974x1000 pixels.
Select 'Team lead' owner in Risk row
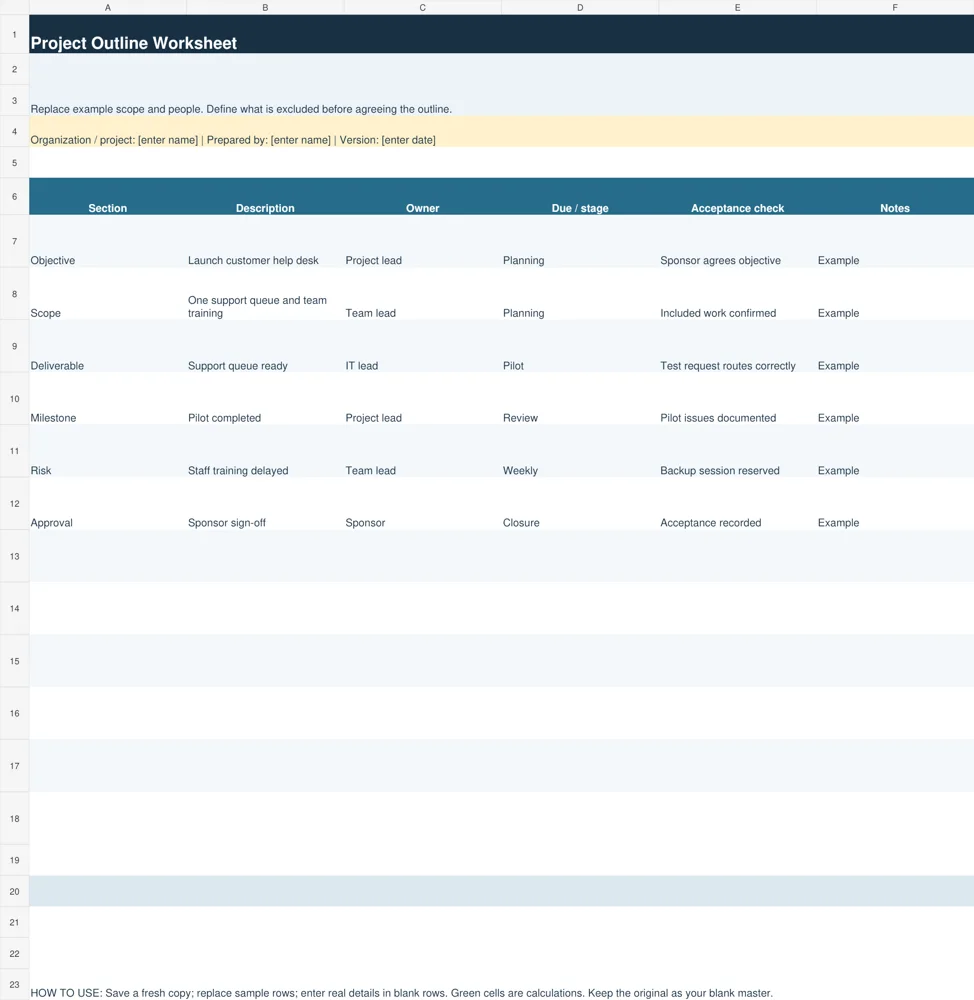(422, 451)
